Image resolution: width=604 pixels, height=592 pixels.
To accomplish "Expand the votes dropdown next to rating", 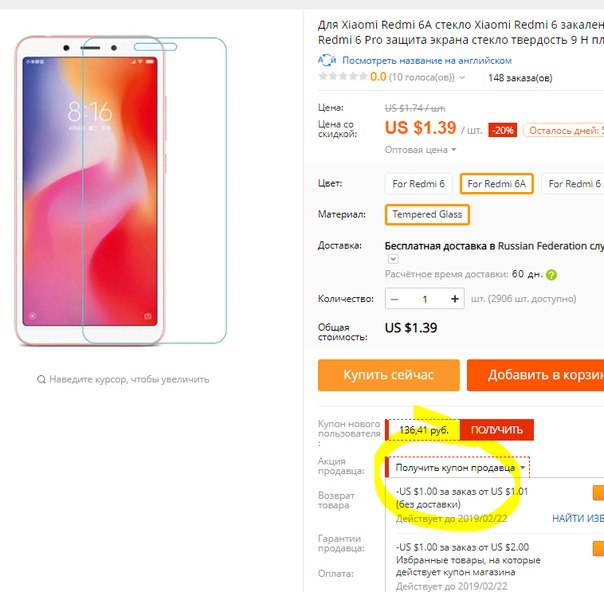I will coord(462,78).
